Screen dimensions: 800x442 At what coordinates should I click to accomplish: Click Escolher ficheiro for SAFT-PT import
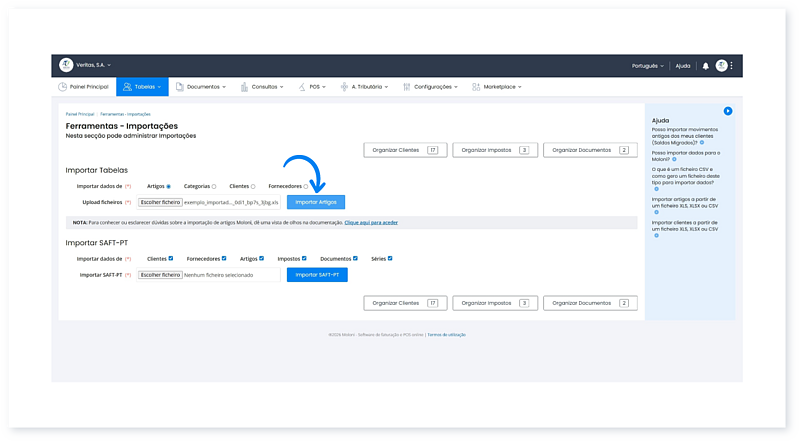click(x=160, y=274)
